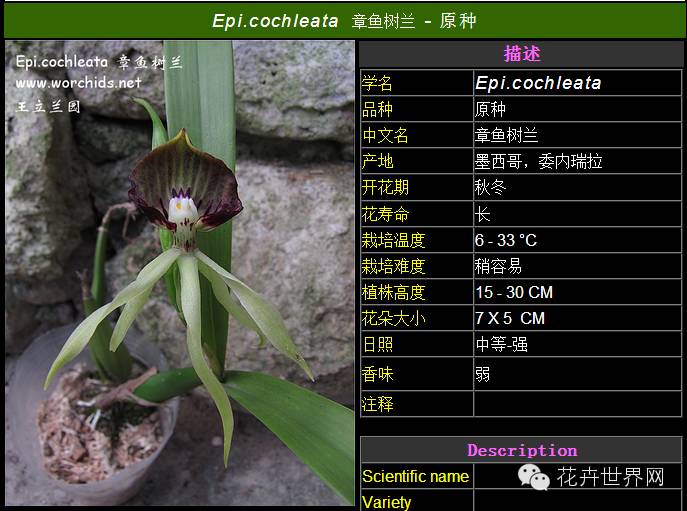Image resolution: width=687 pixels, height=511 pixels.
Task: Select the Scientific name row label
Action: coord(415,477)
